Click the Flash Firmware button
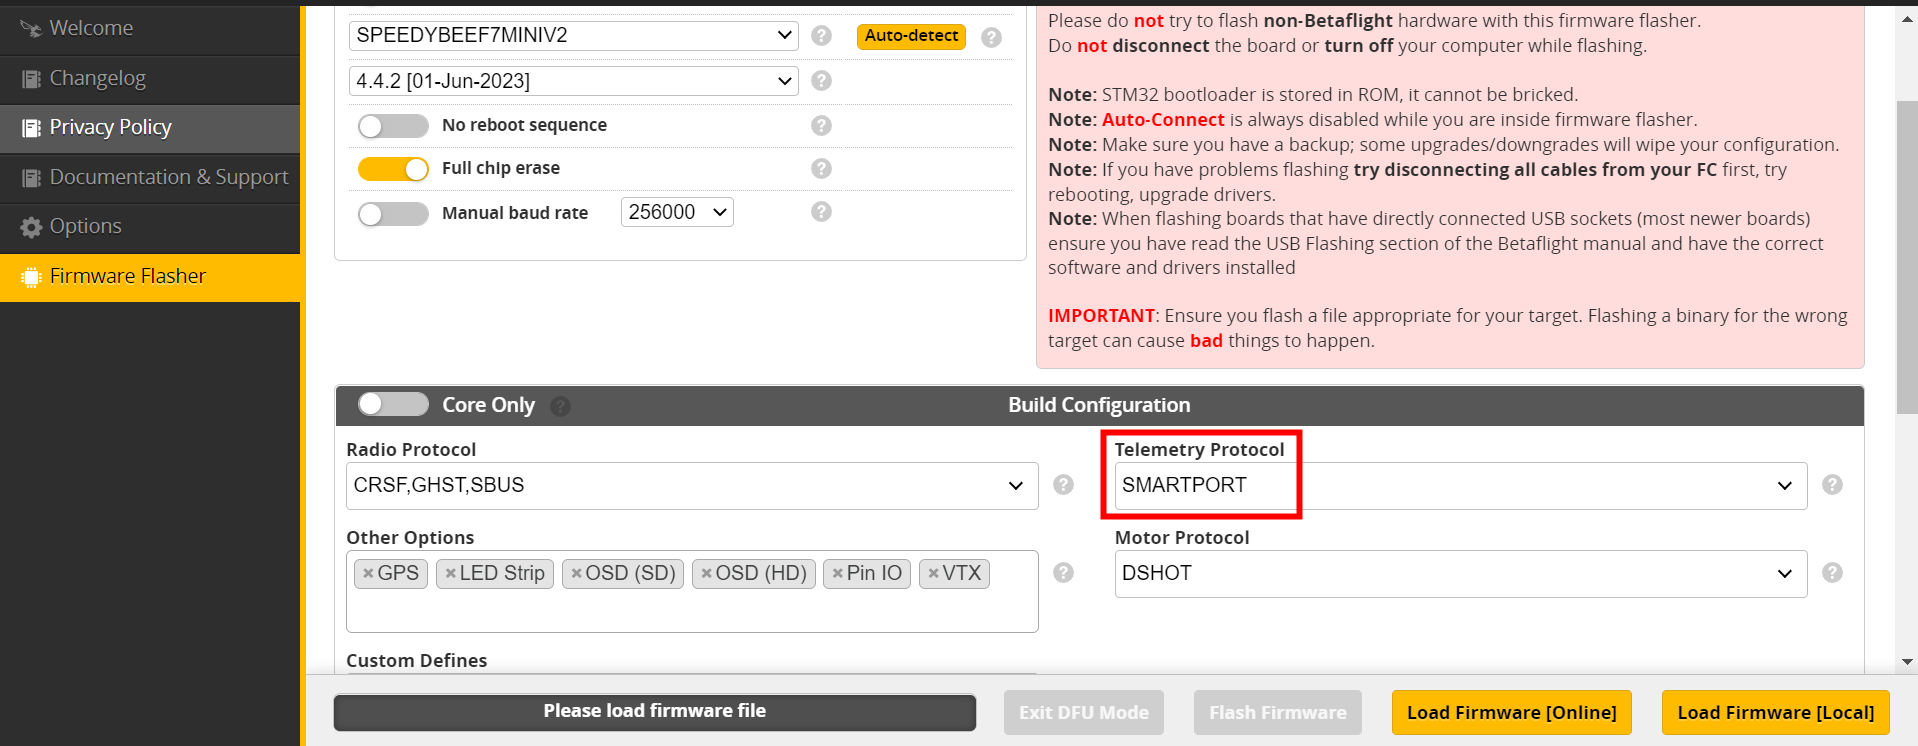 point(1277,712)
